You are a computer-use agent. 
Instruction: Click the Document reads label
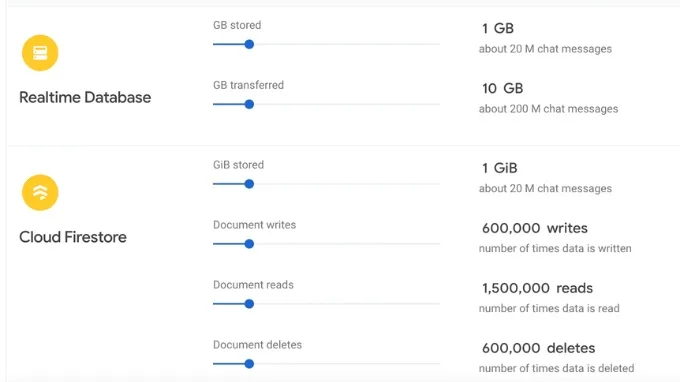(253, 285)
